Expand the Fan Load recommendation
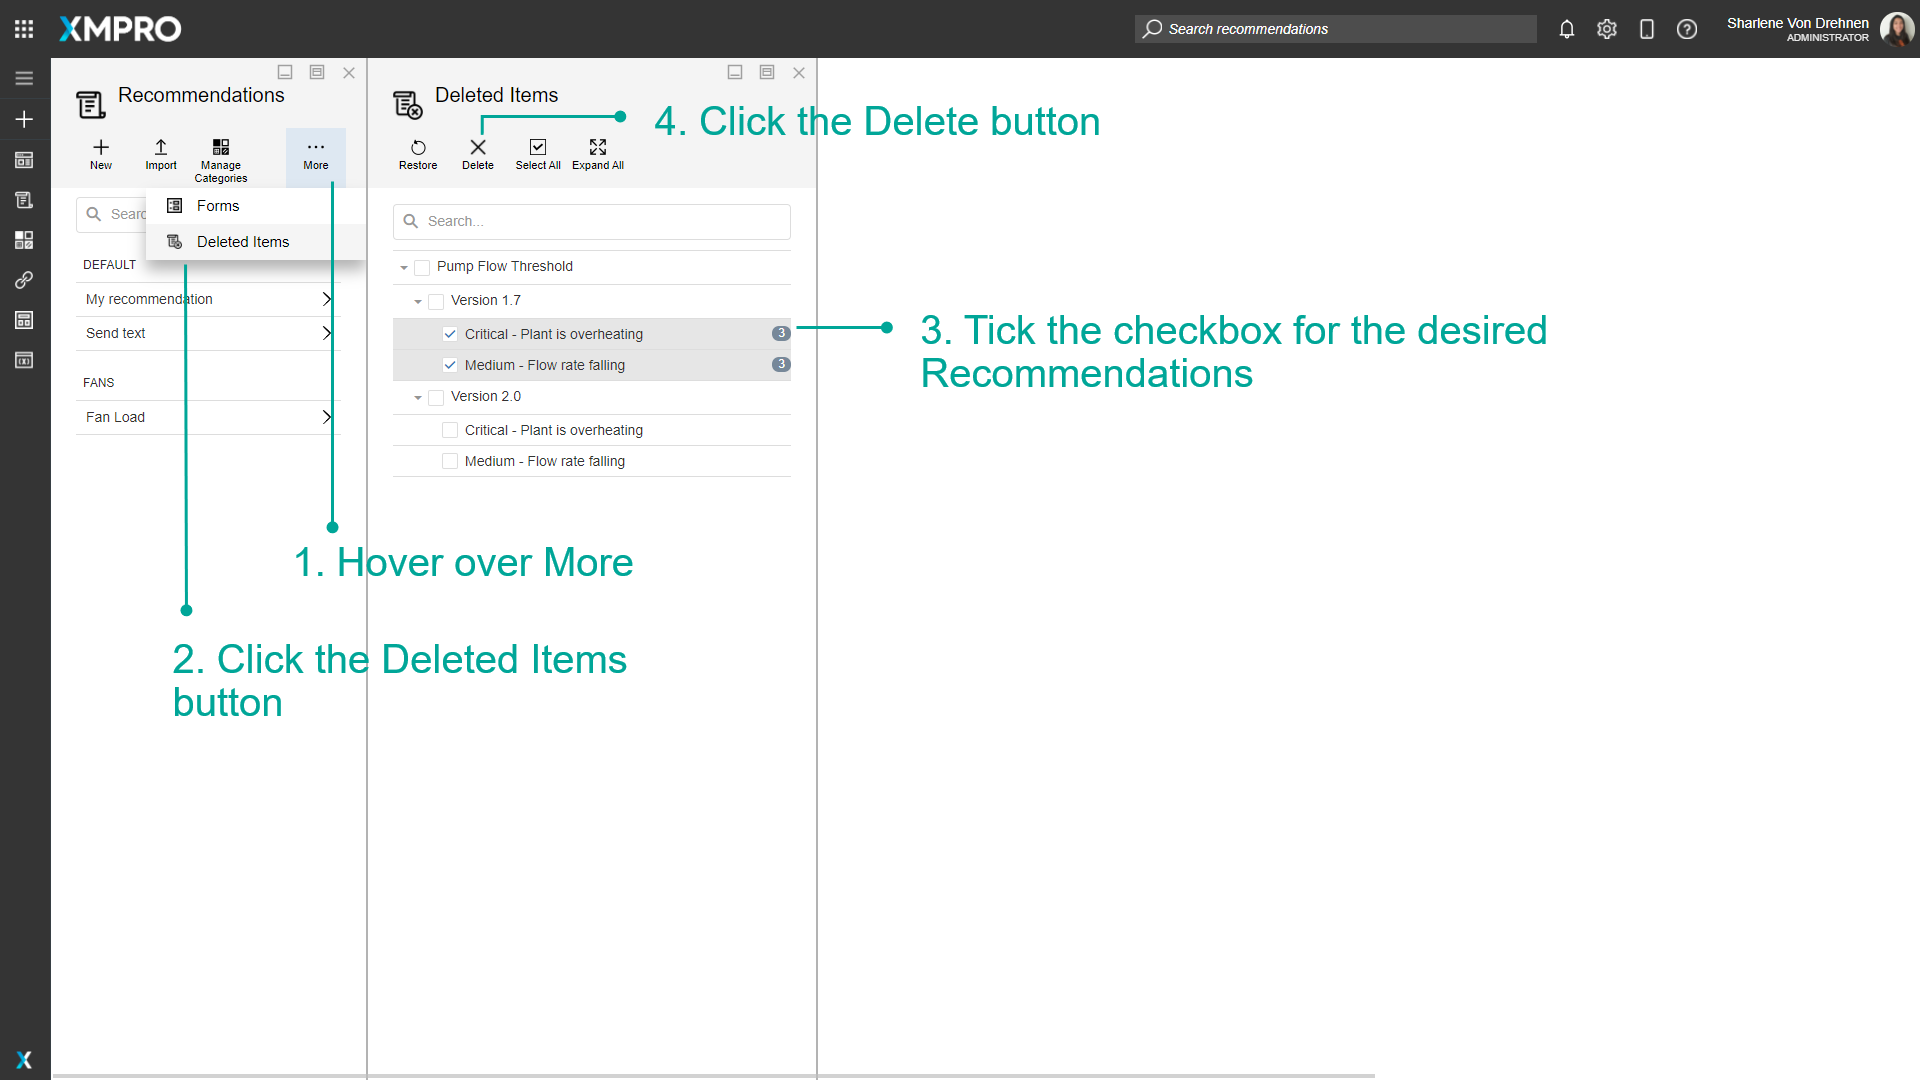The width and height of the screenshot is (1920, 1080). coord(326,417)
